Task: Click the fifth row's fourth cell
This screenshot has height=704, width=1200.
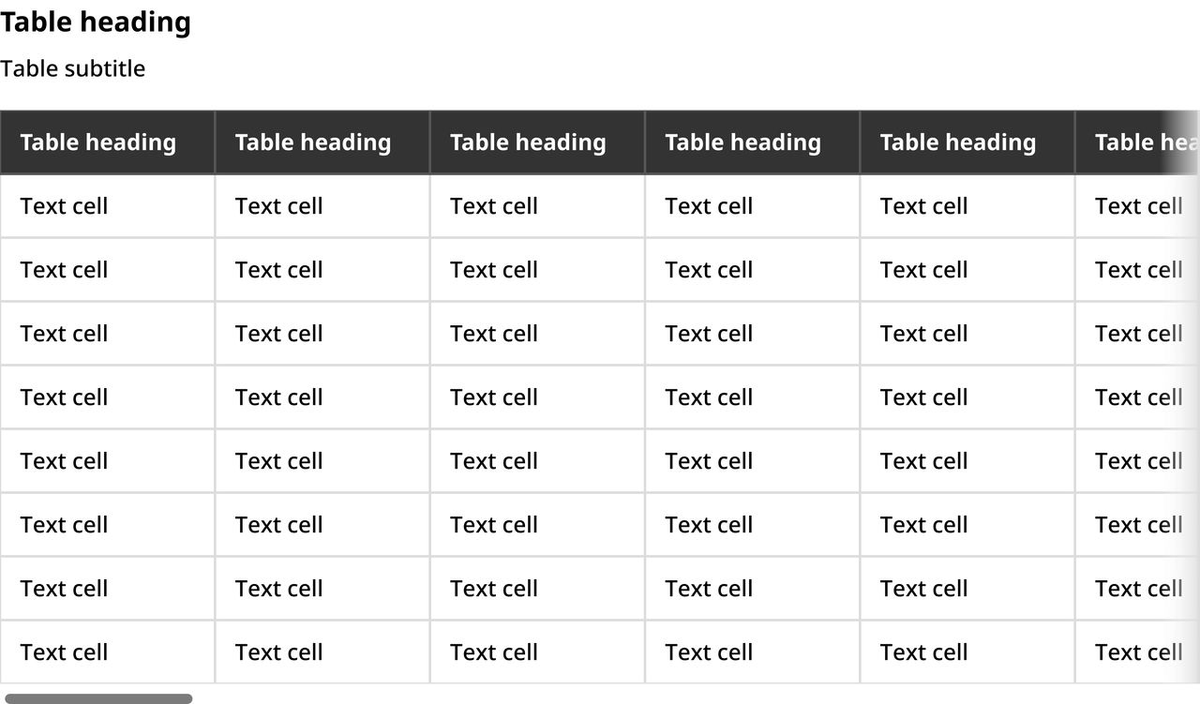Action: coord(708,461)
